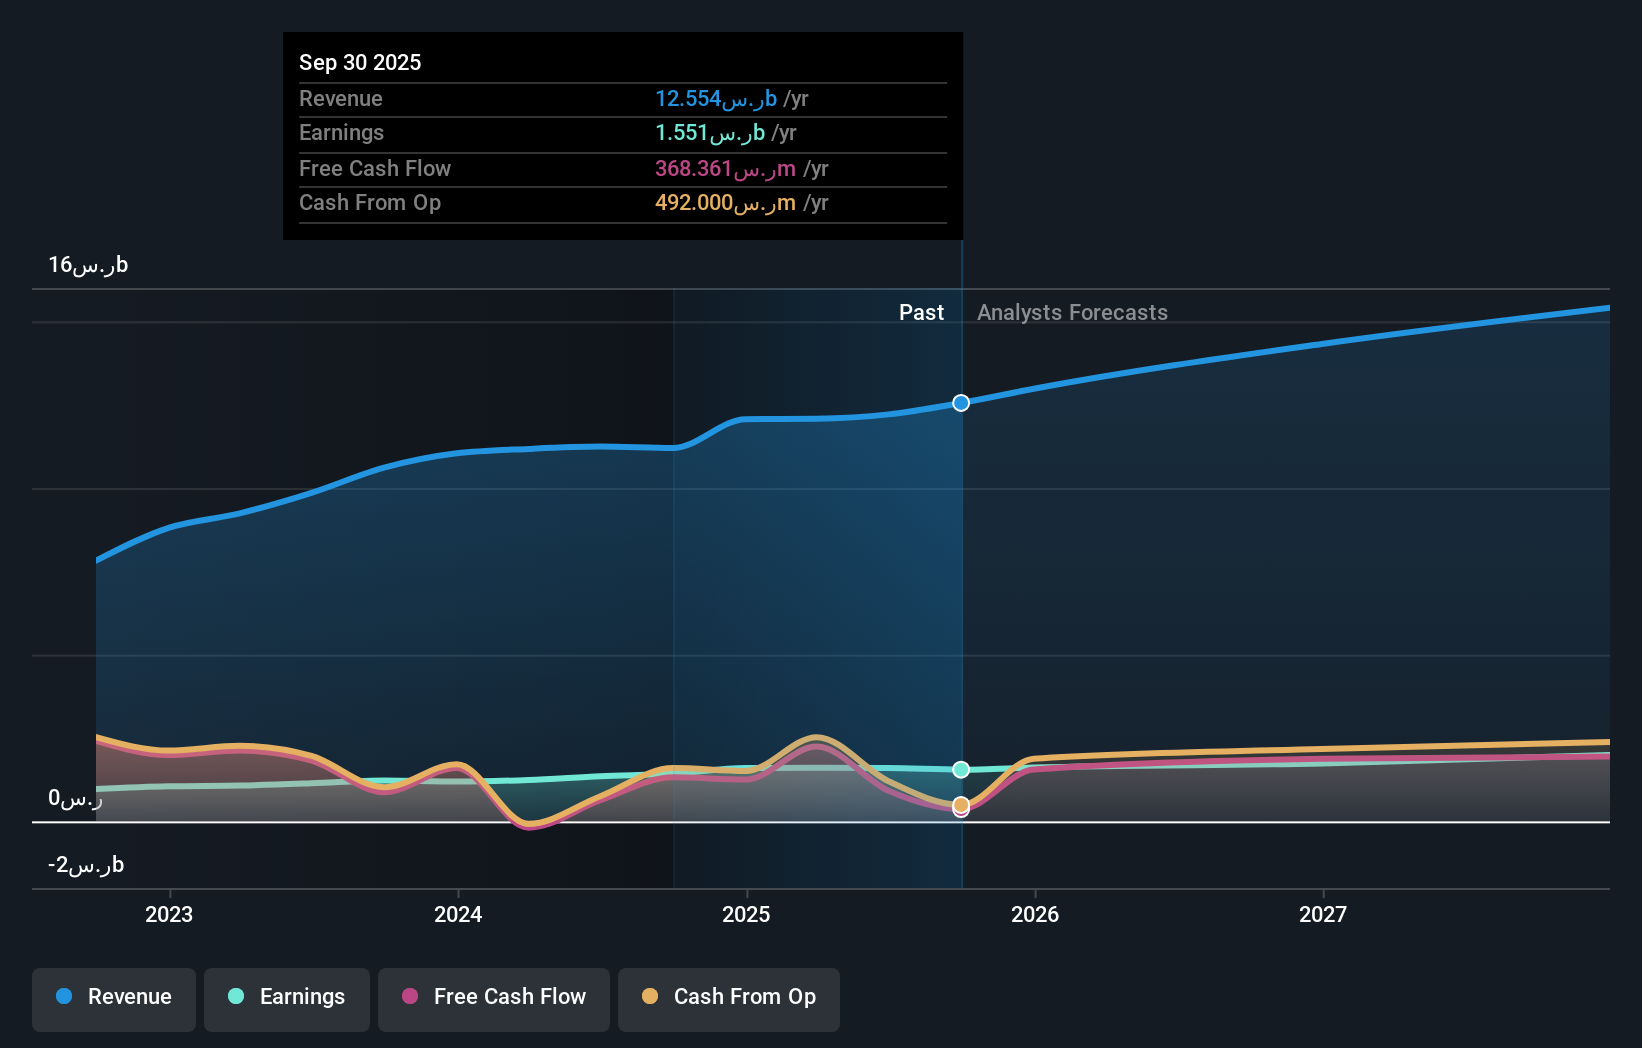The width and height of the screenshot is (1642, 1048).
Task: Click the pink Free Cash Flow legend dot
Action: (410, 997)
